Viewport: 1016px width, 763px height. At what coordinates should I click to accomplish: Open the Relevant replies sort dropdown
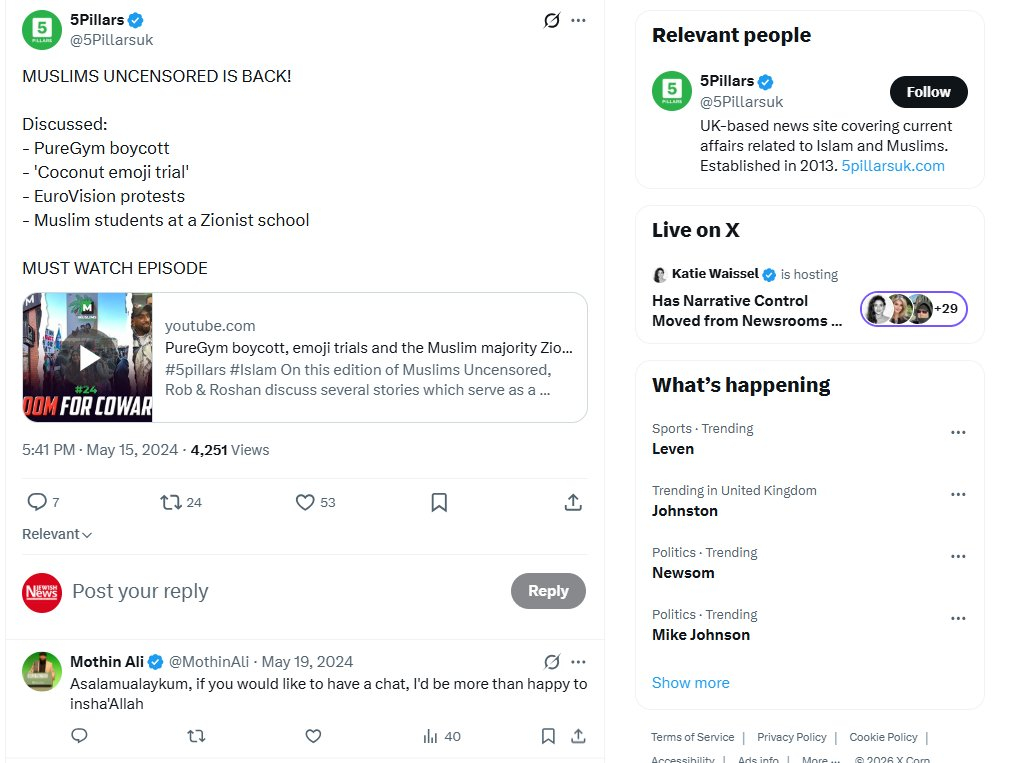tap(57, 534)
